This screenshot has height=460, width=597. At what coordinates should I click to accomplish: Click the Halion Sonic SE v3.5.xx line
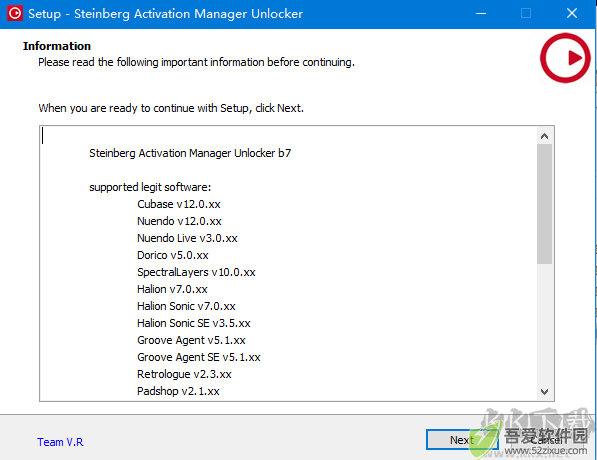(x=193, y=323)
